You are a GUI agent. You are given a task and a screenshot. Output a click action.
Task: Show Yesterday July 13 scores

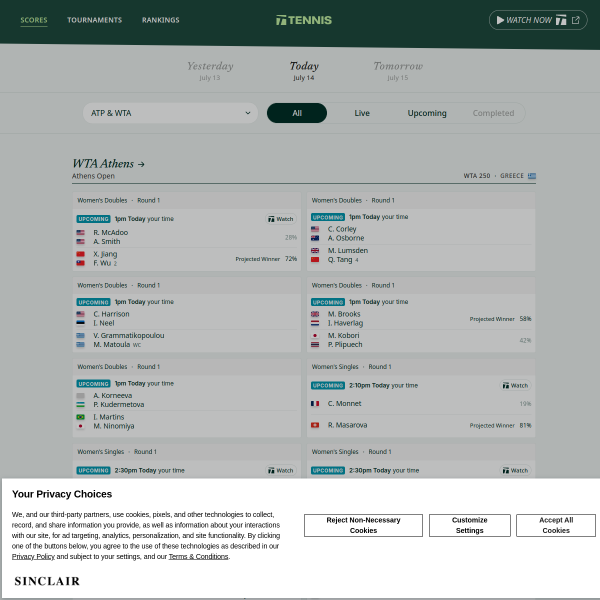click(x=210, y=71)
